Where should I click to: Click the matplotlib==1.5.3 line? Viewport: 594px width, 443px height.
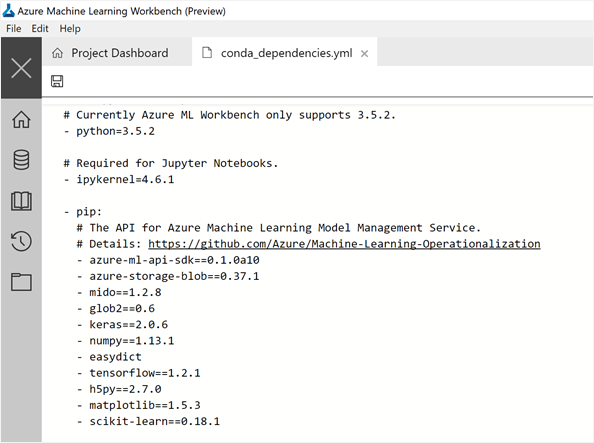(x=139, y=405)
